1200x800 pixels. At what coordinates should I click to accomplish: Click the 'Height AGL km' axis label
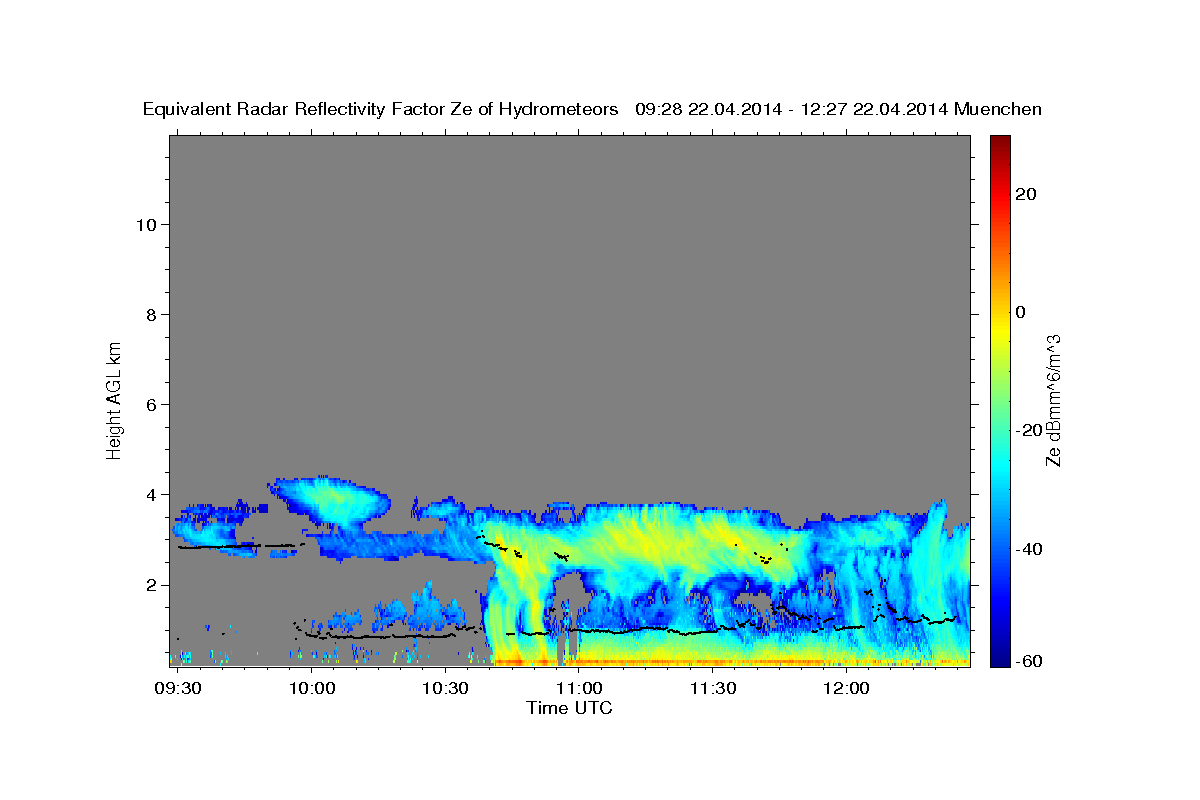click(x=114, y=401)
